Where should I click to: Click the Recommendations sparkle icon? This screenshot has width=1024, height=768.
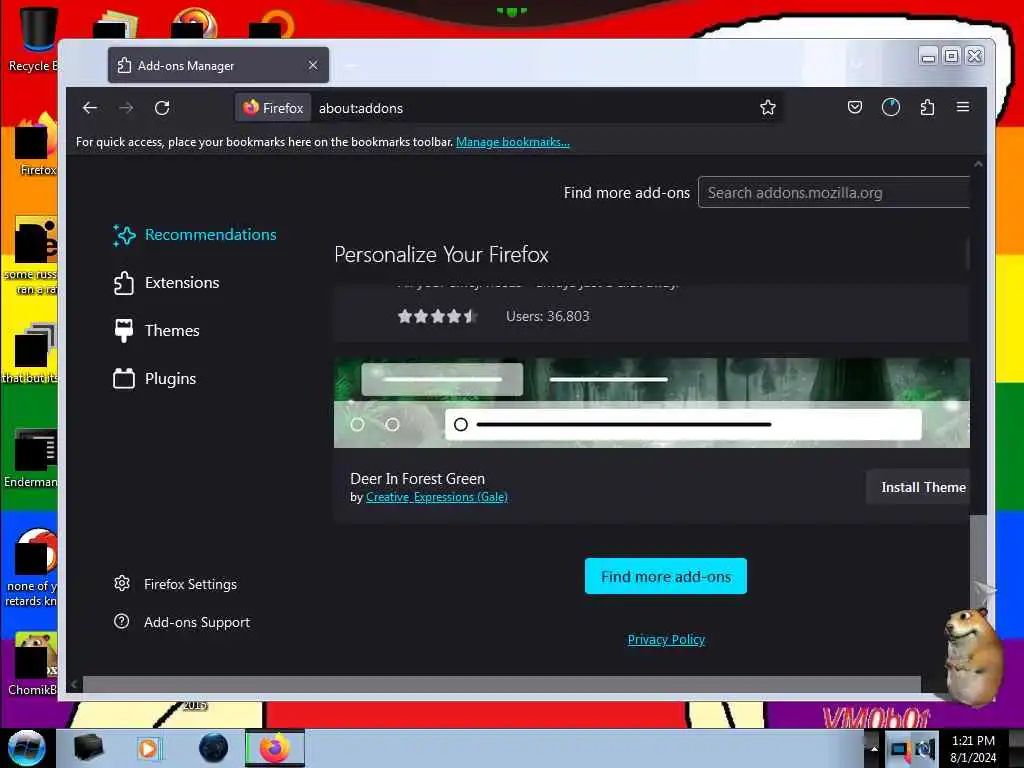pyautogui.click(x=124, y=234)
